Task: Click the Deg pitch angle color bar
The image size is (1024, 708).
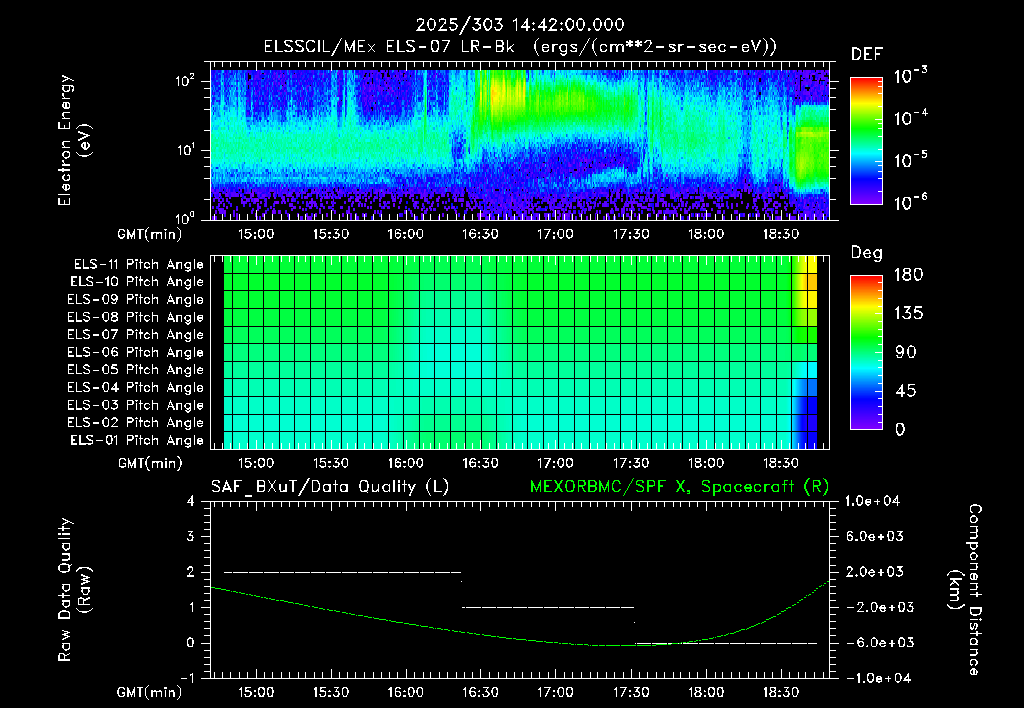Action: coord(866,352)
